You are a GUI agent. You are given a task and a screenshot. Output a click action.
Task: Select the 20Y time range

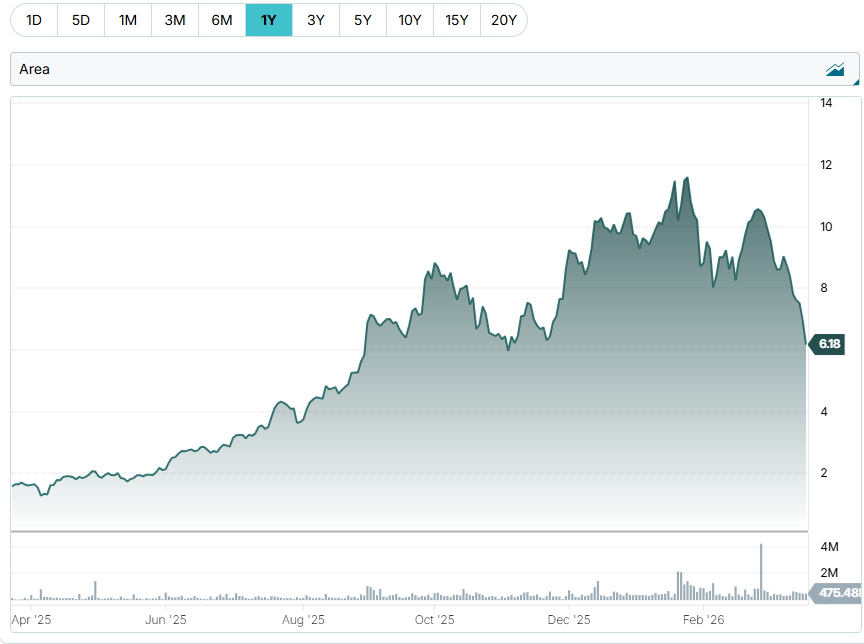504,20
